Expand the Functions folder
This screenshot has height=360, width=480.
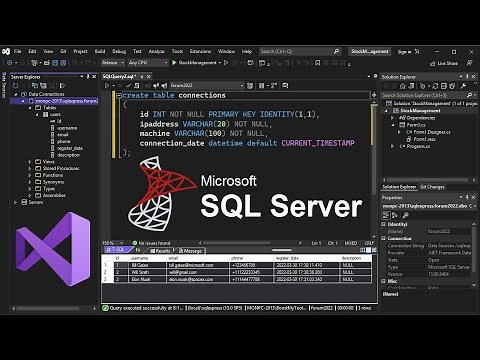point(30,175)
